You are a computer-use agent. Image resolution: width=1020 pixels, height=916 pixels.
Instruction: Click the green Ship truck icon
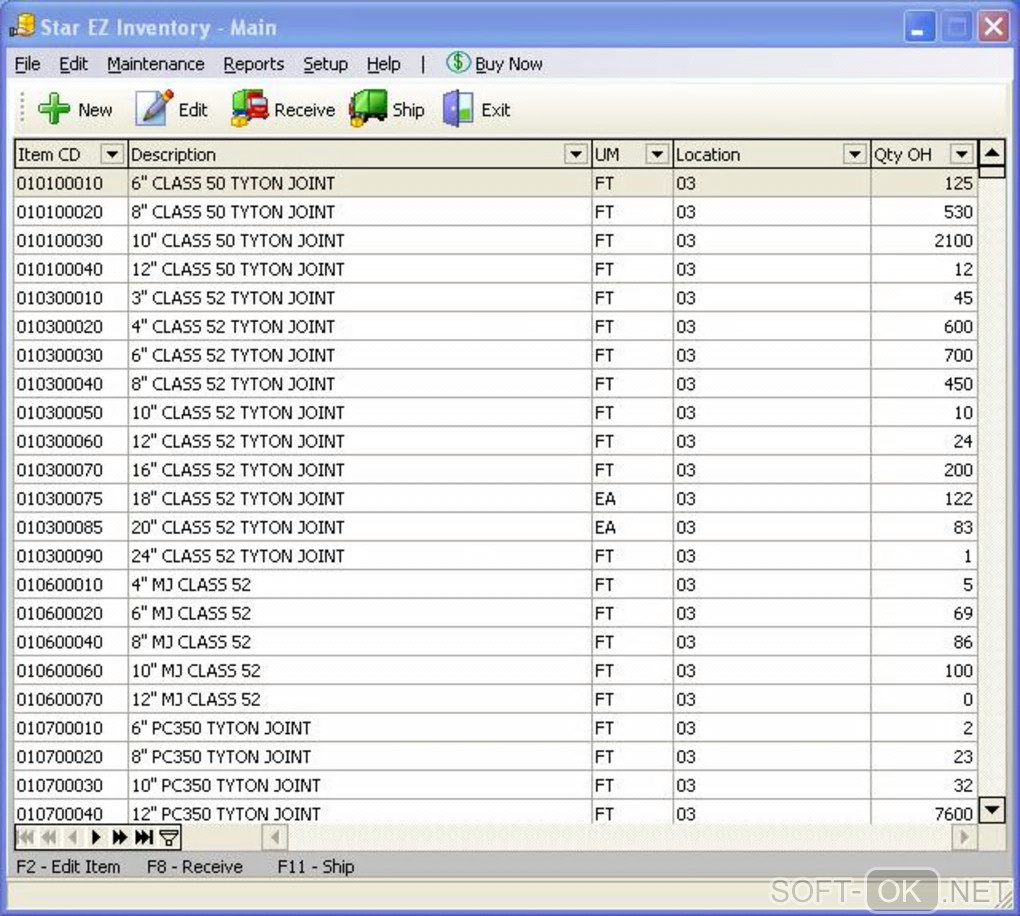coord(368,108)
